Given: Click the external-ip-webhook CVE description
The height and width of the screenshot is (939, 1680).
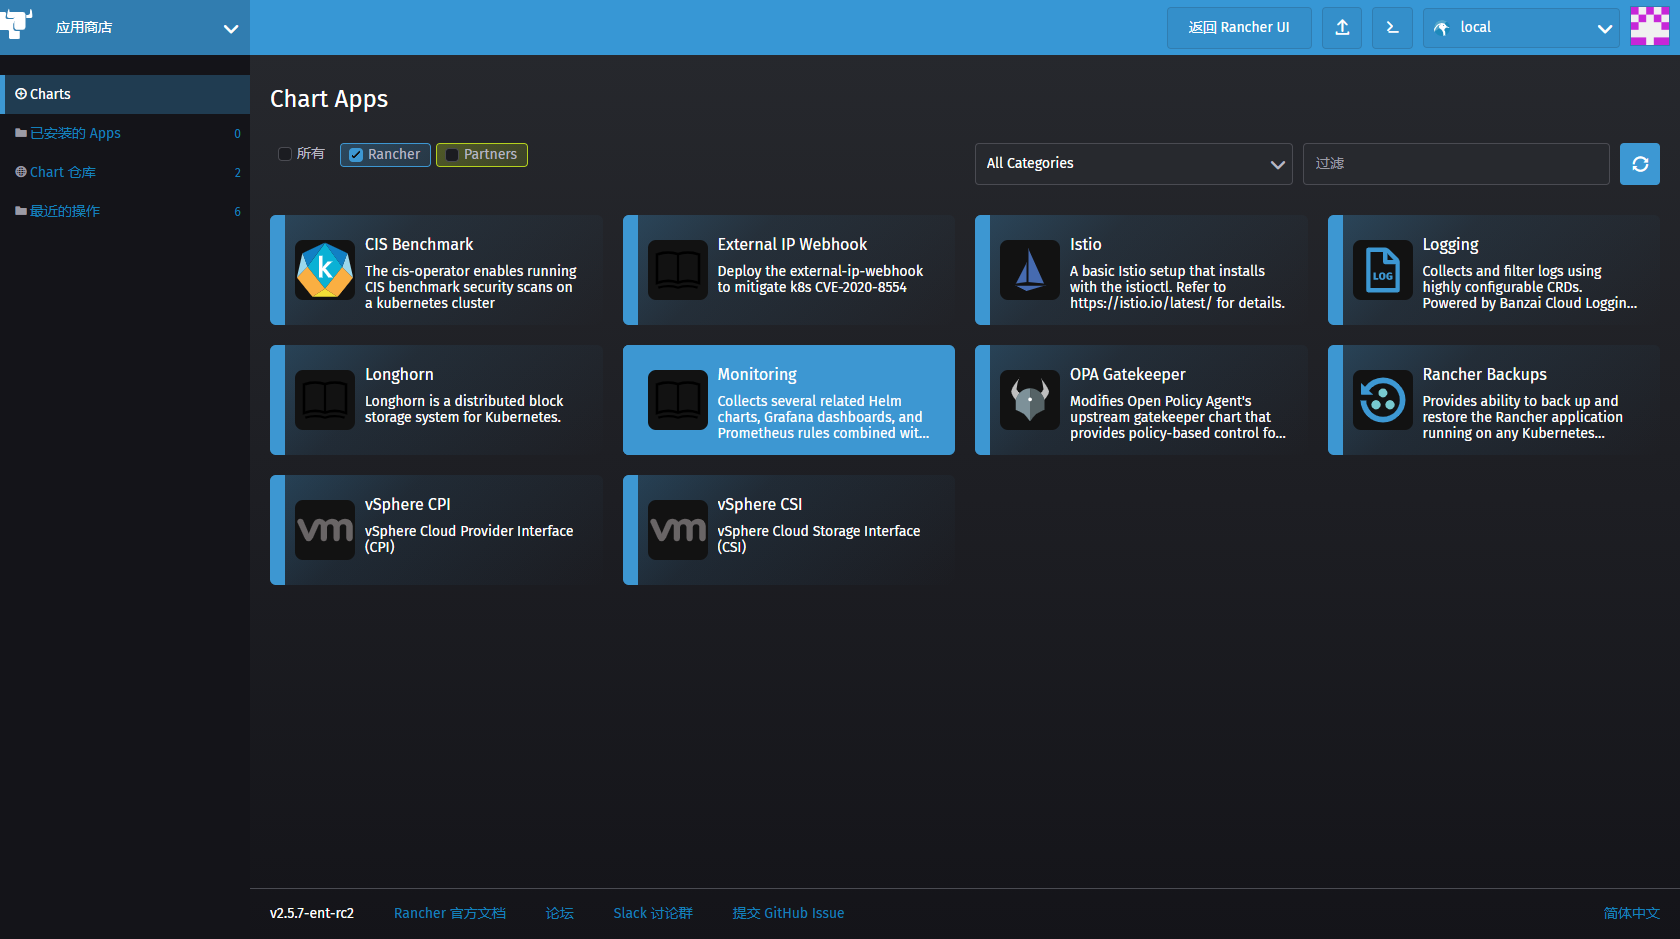Looking at the screenshot, I should tap(820, 279).
